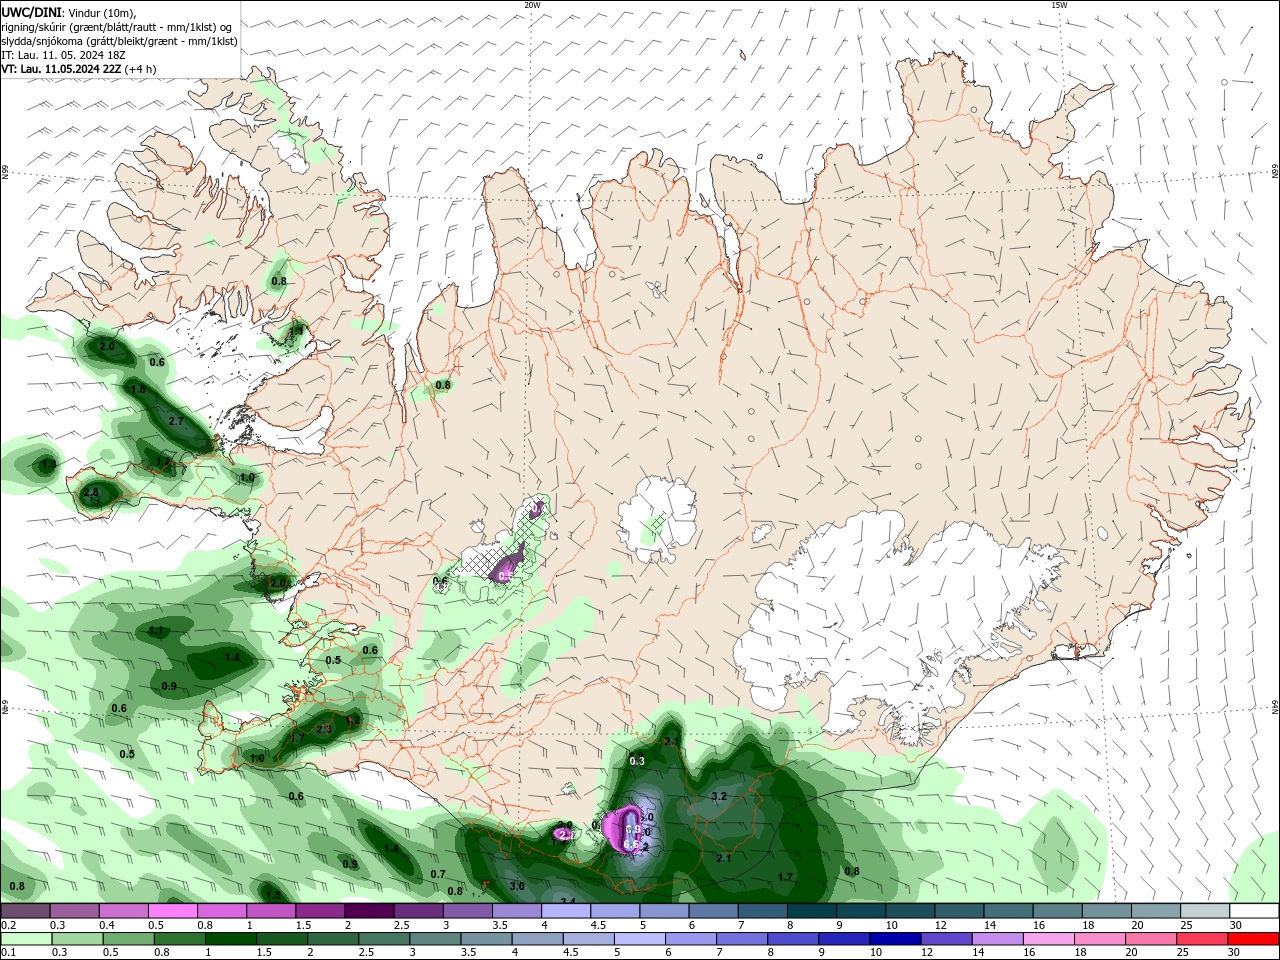Select the lower legend swatch labeled 2
Viewport: 1280px width, 960px height.
pyautogui.click(x=331, y=939)
